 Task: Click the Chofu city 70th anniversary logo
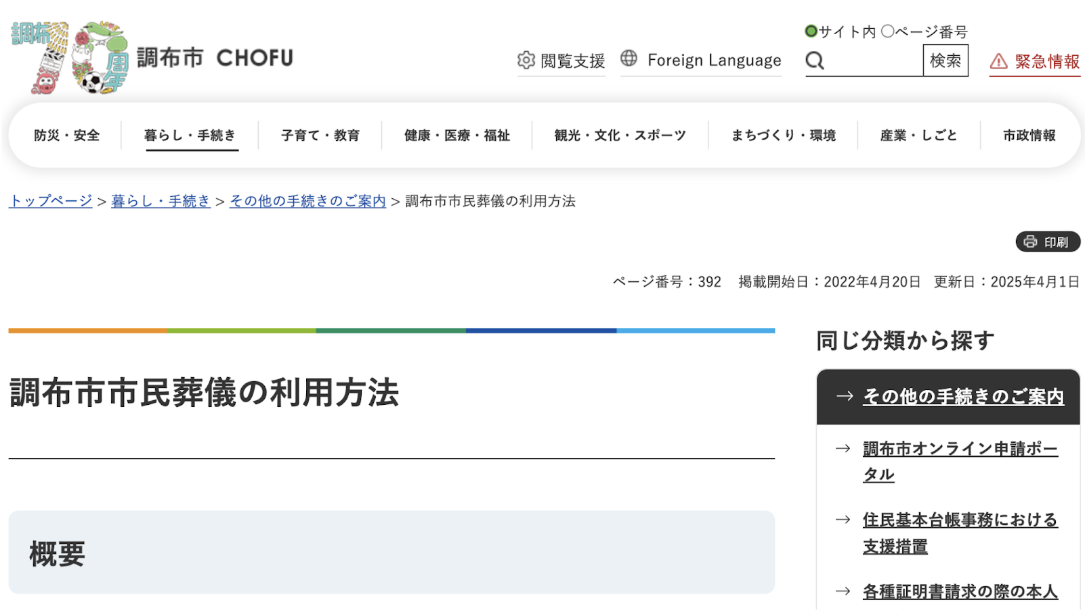[x=70, y=57]
